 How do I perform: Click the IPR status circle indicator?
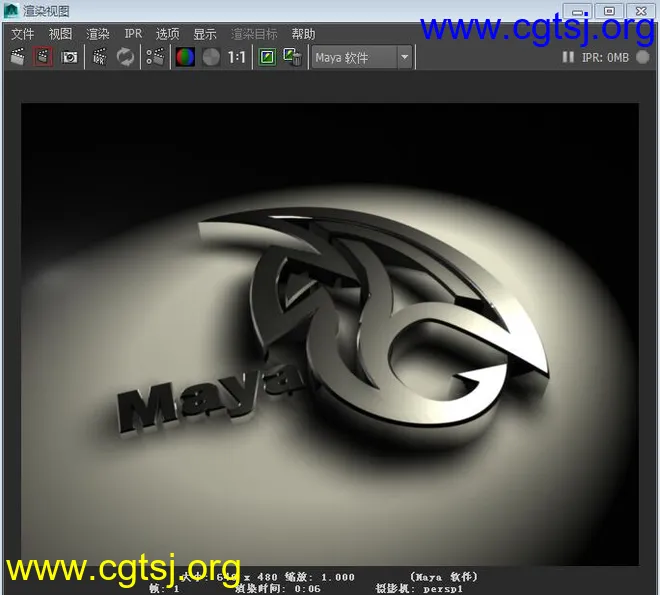[x=642, y=57]
